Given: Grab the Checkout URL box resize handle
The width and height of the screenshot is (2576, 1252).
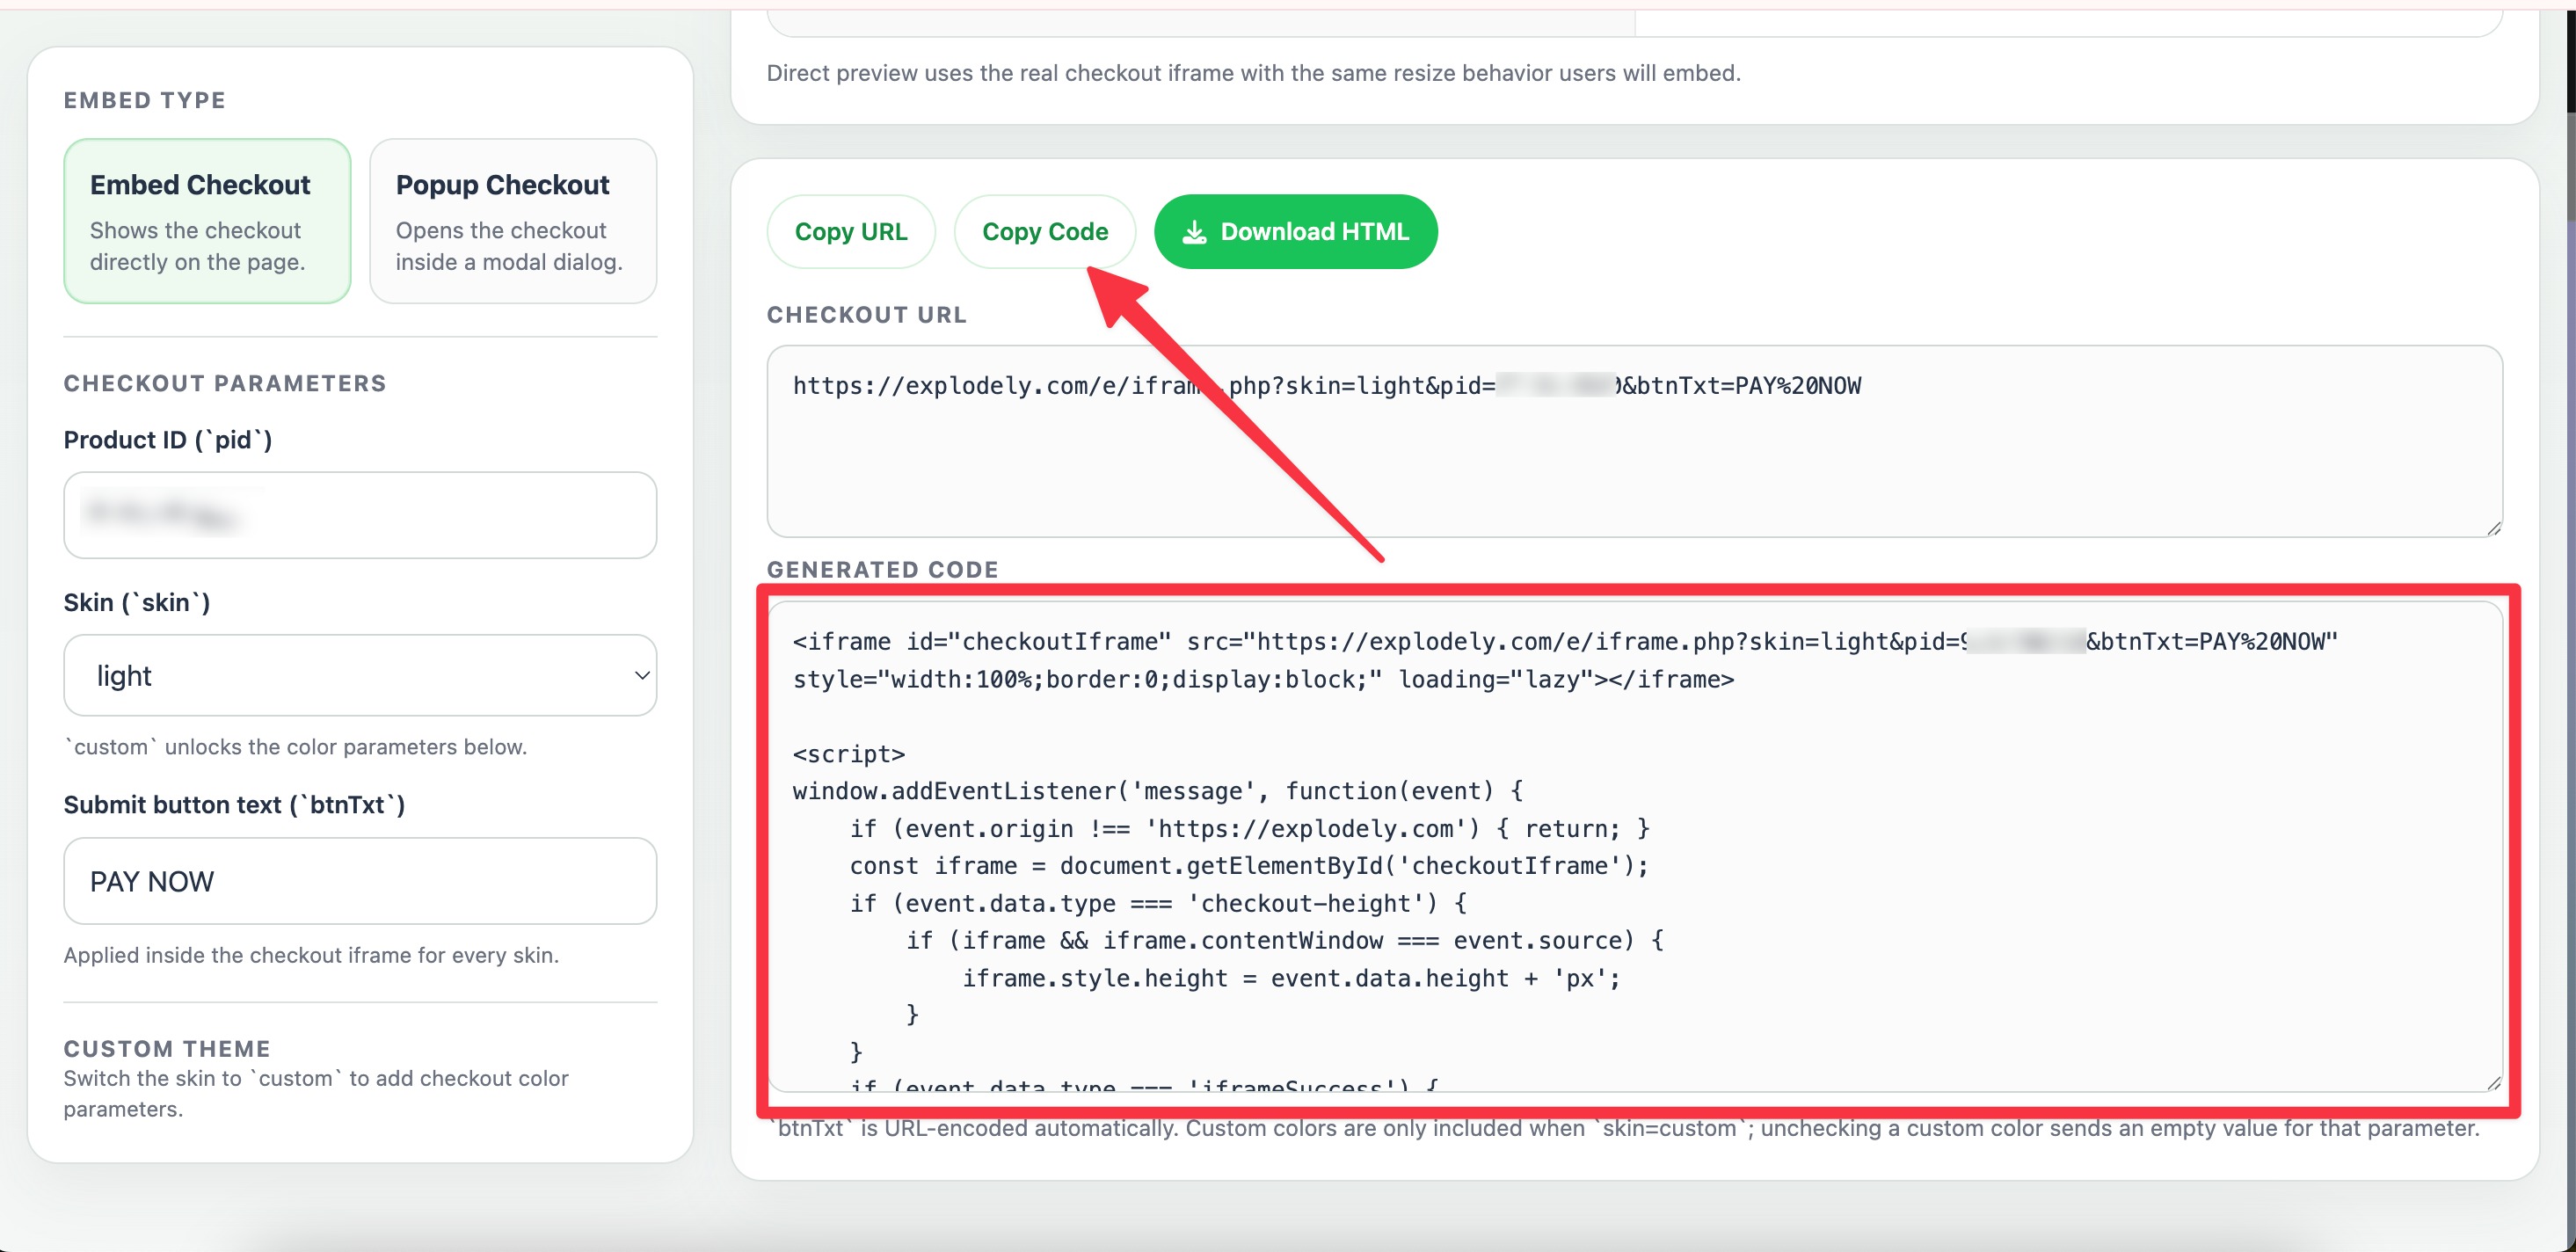Looking at the screenshot, I should point(2493,528).
